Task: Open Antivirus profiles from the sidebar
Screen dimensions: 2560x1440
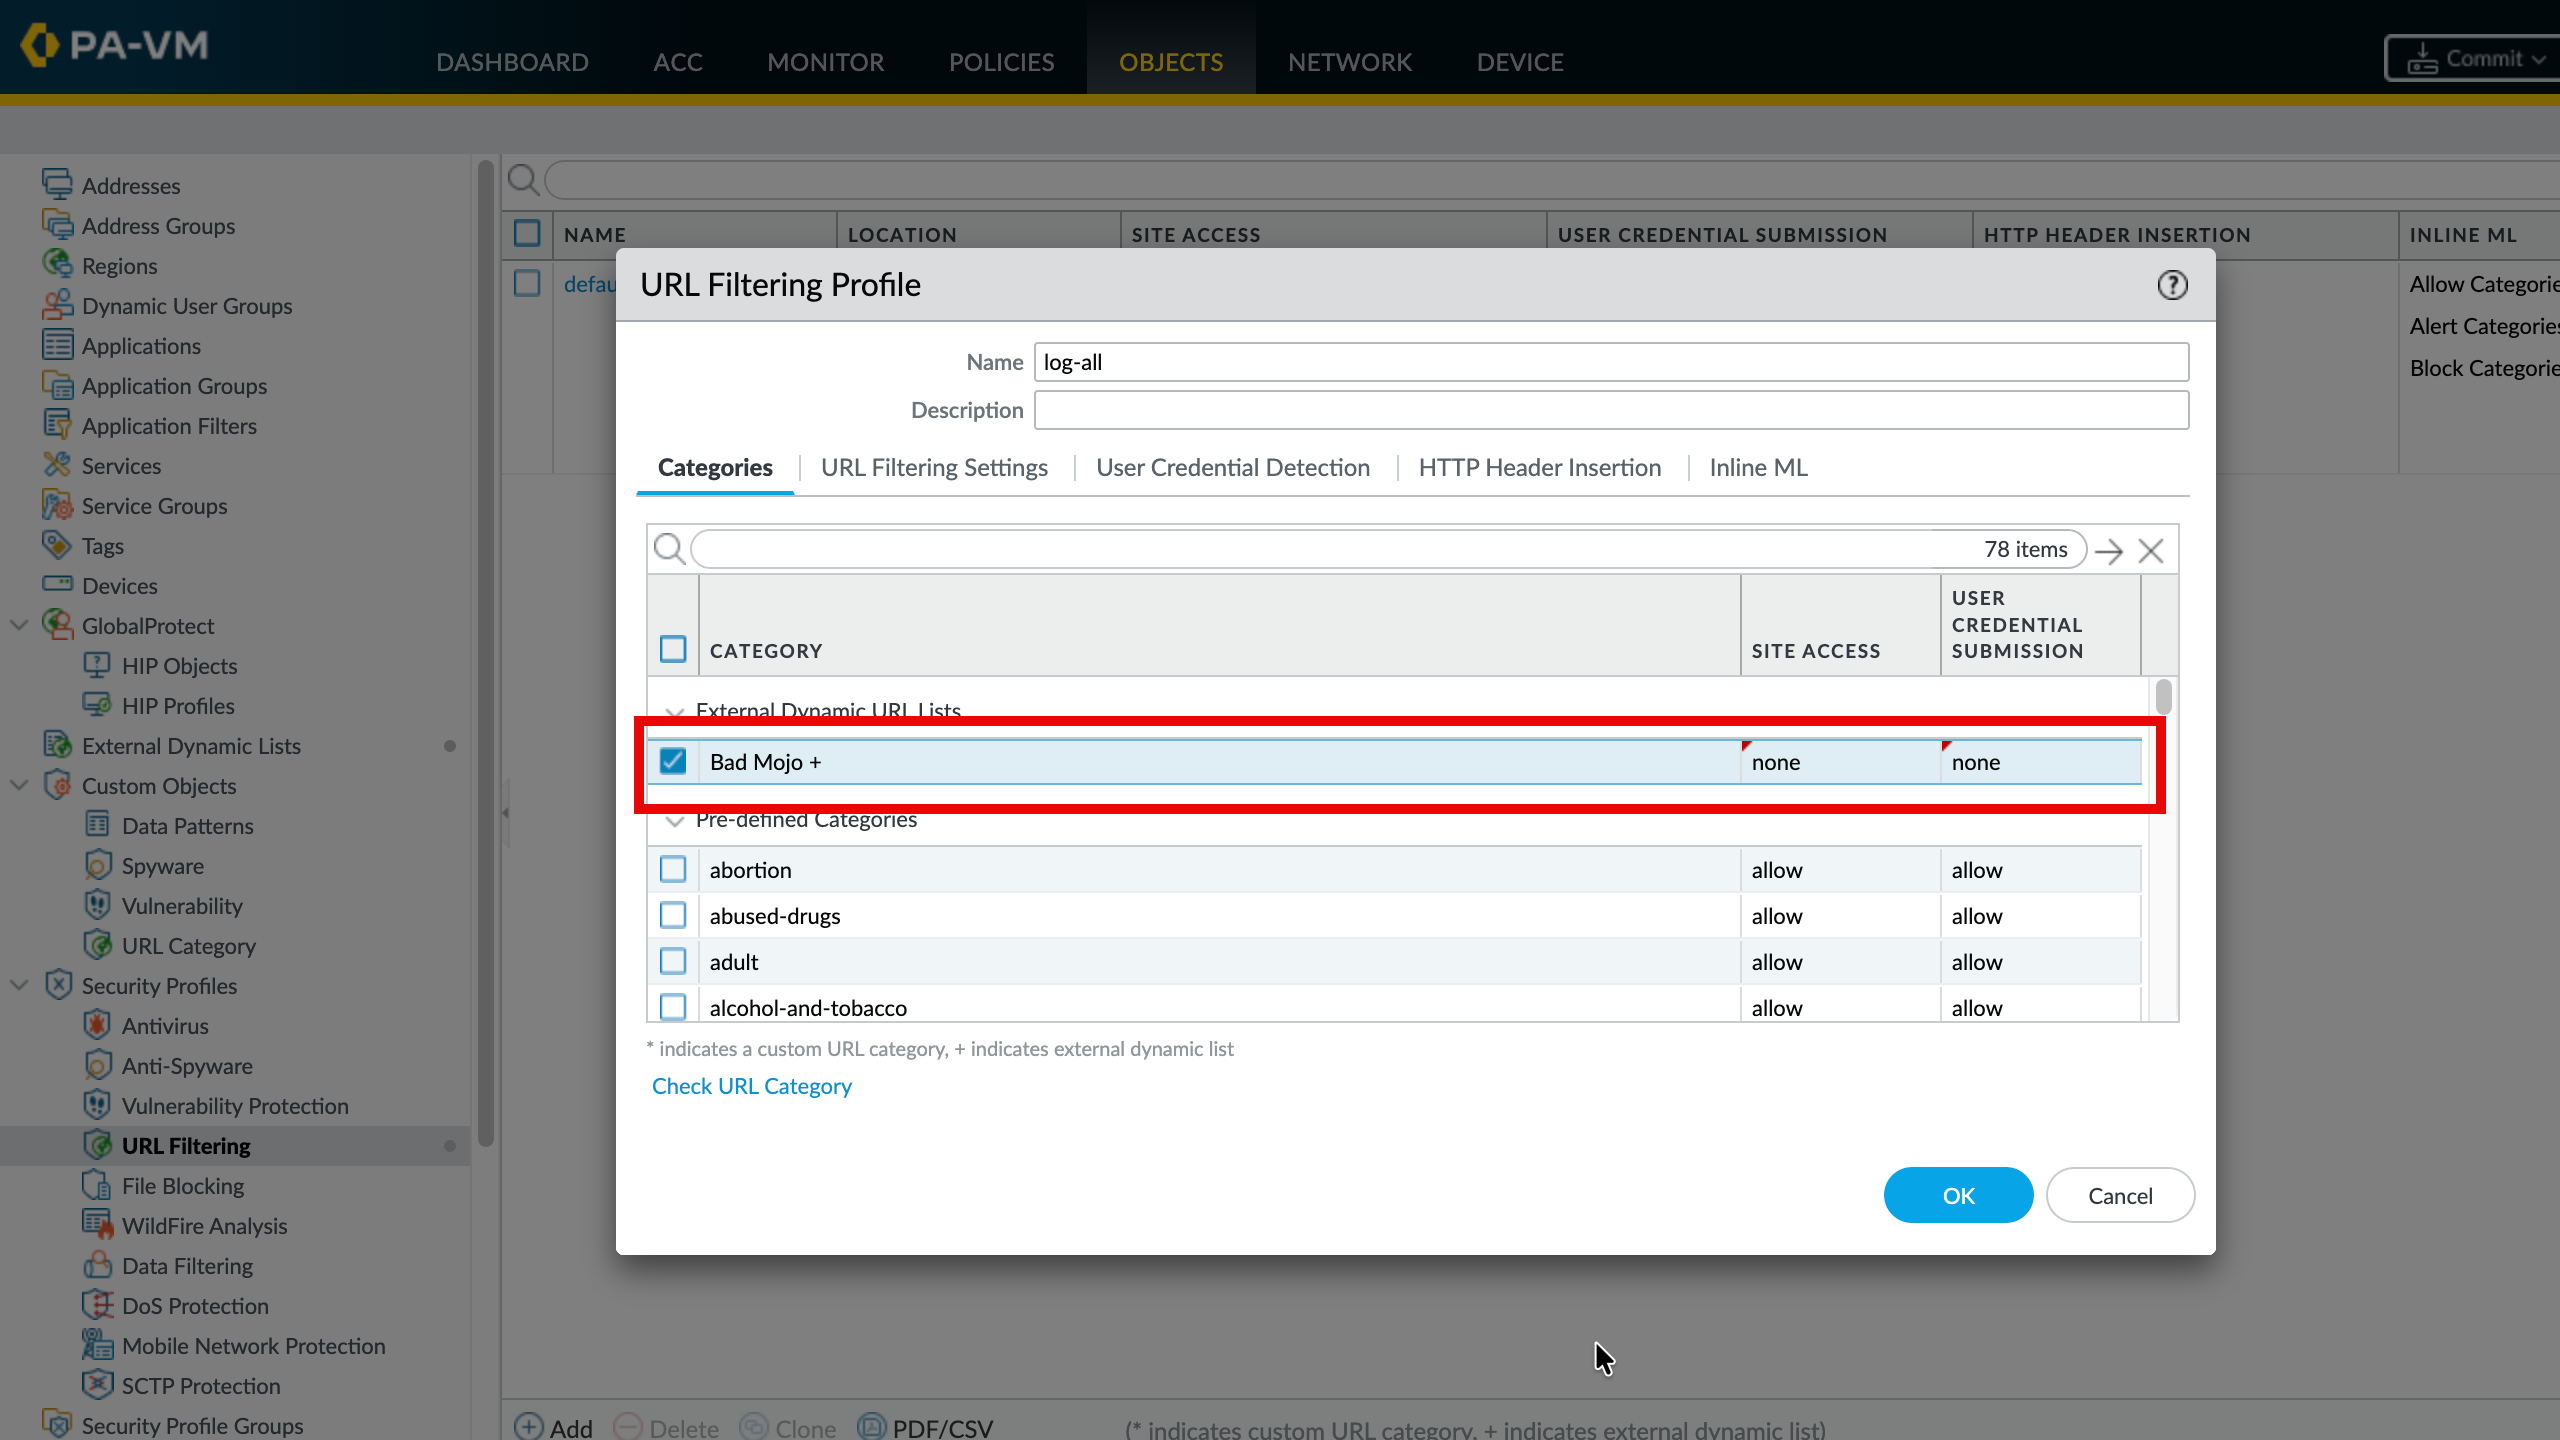Action: (x=165, y=1026)
